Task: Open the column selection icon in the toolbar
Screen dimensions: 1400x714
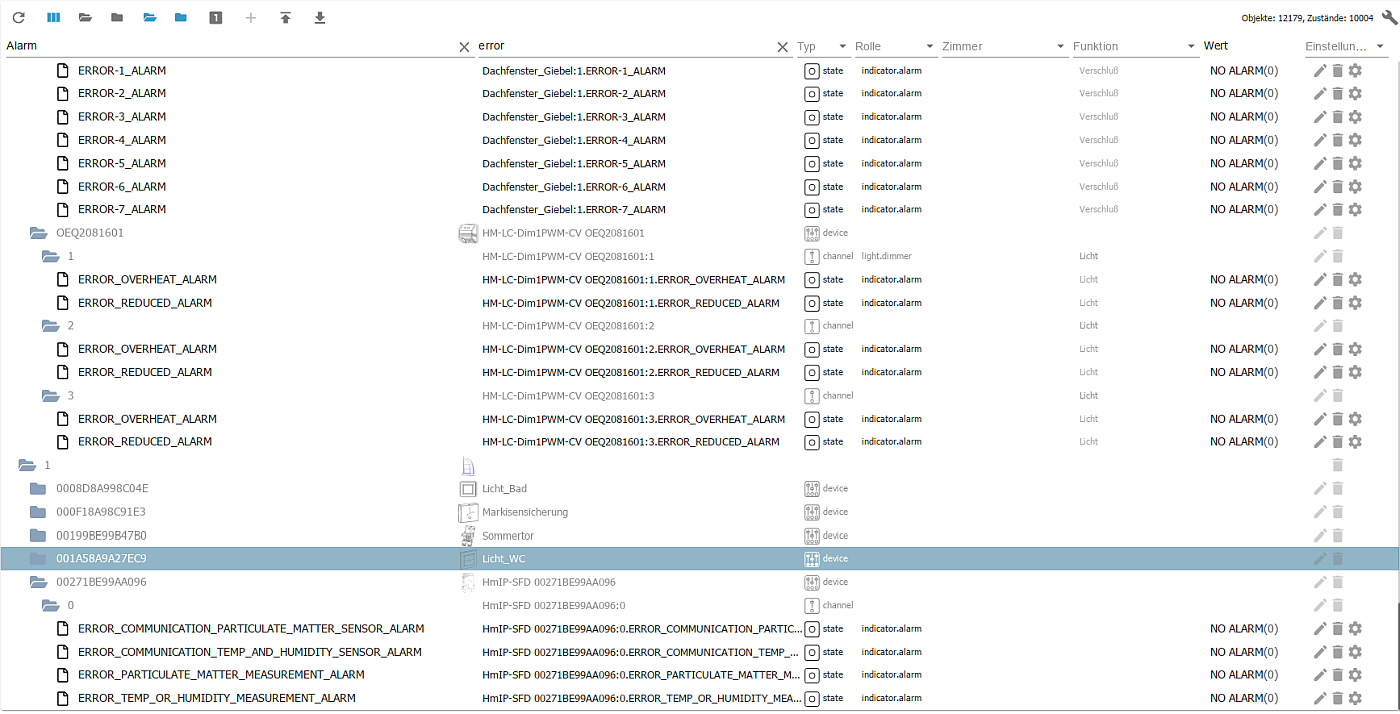Action: point(53,18)
